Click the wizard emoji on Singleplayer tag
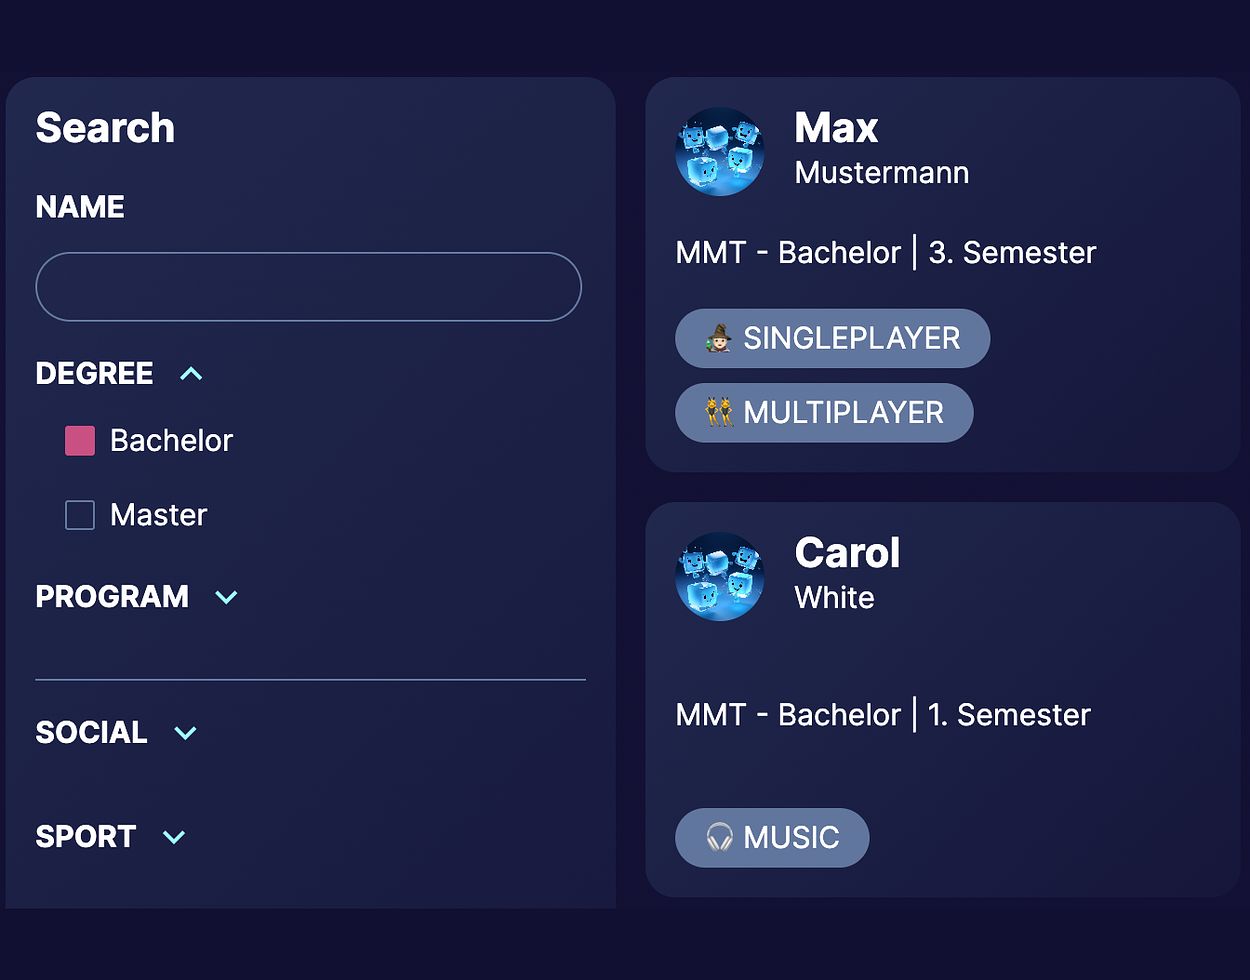The width and height of the screenshot is (1250, 980). click(x=718, y=338)
